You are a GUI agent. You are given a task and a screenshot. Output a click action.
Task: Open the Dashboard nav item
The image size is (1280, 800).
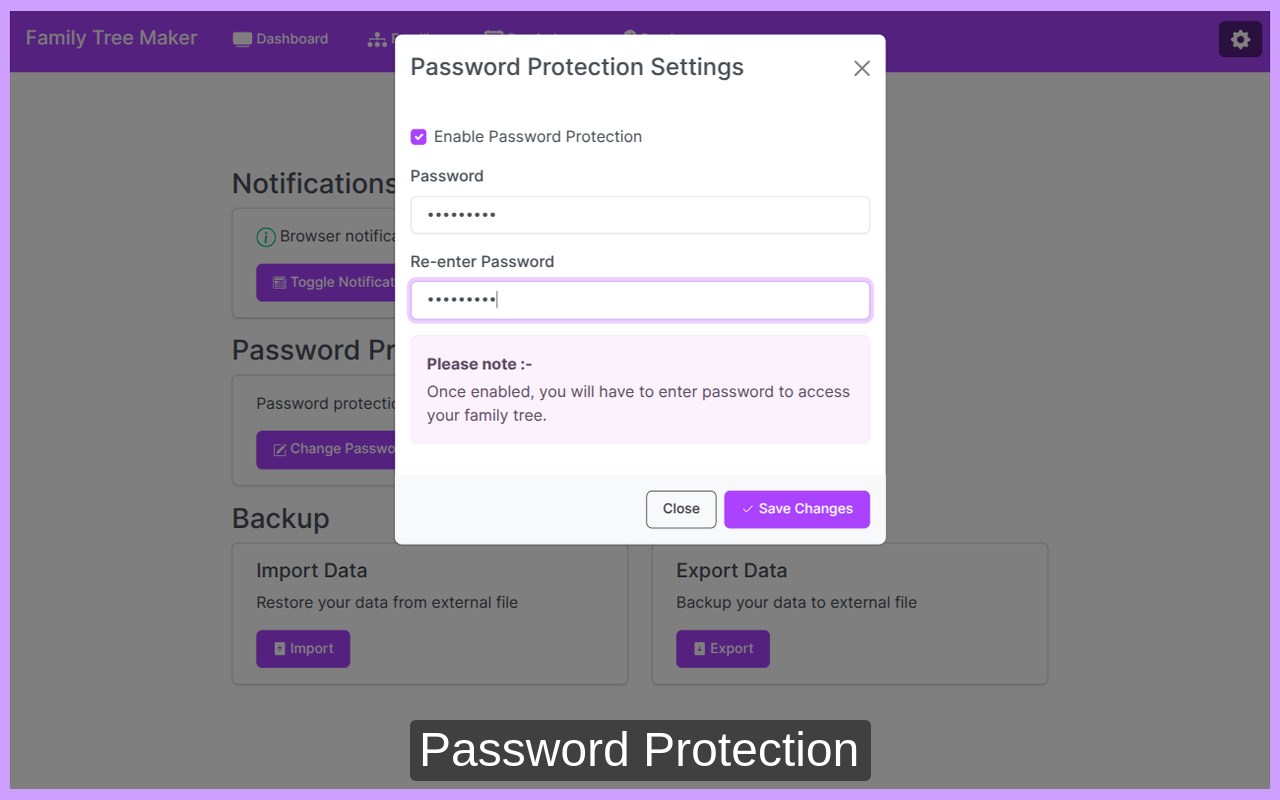pyautogui.click(x=281, y=39)
